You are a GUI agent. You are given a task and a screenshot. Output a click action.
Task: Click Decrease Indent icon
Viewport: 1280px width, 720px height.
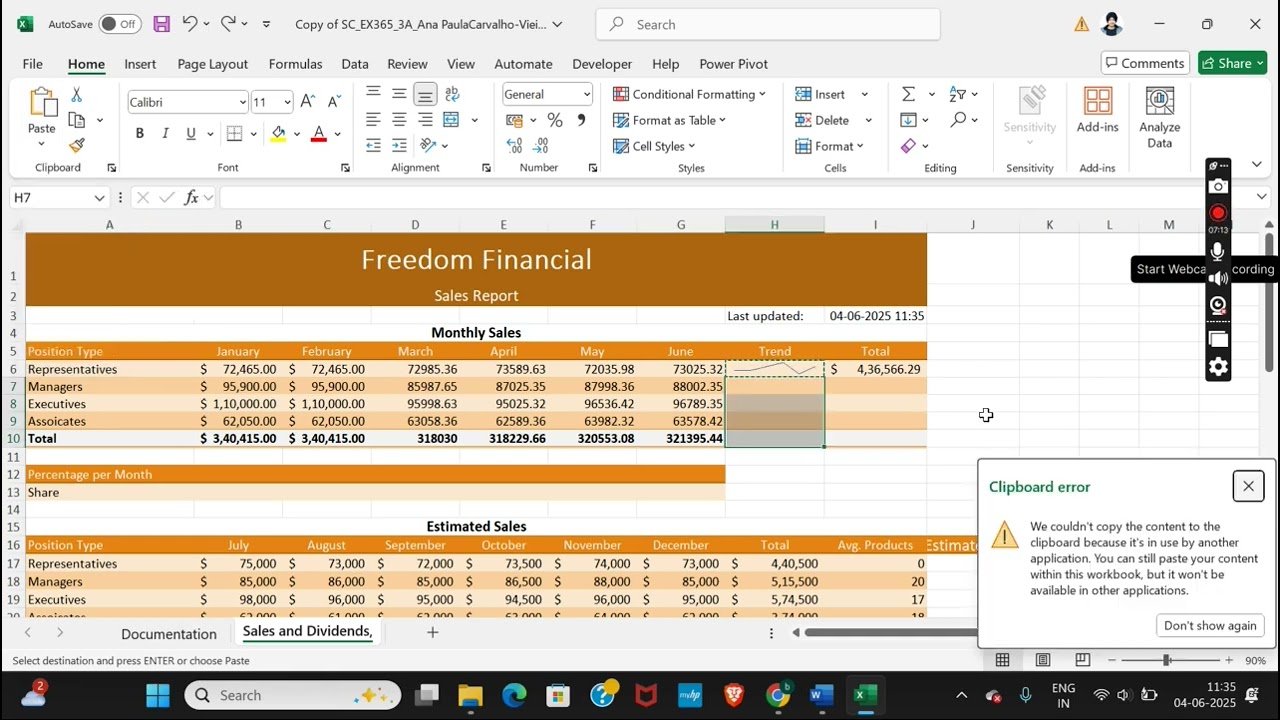[373, 146]
